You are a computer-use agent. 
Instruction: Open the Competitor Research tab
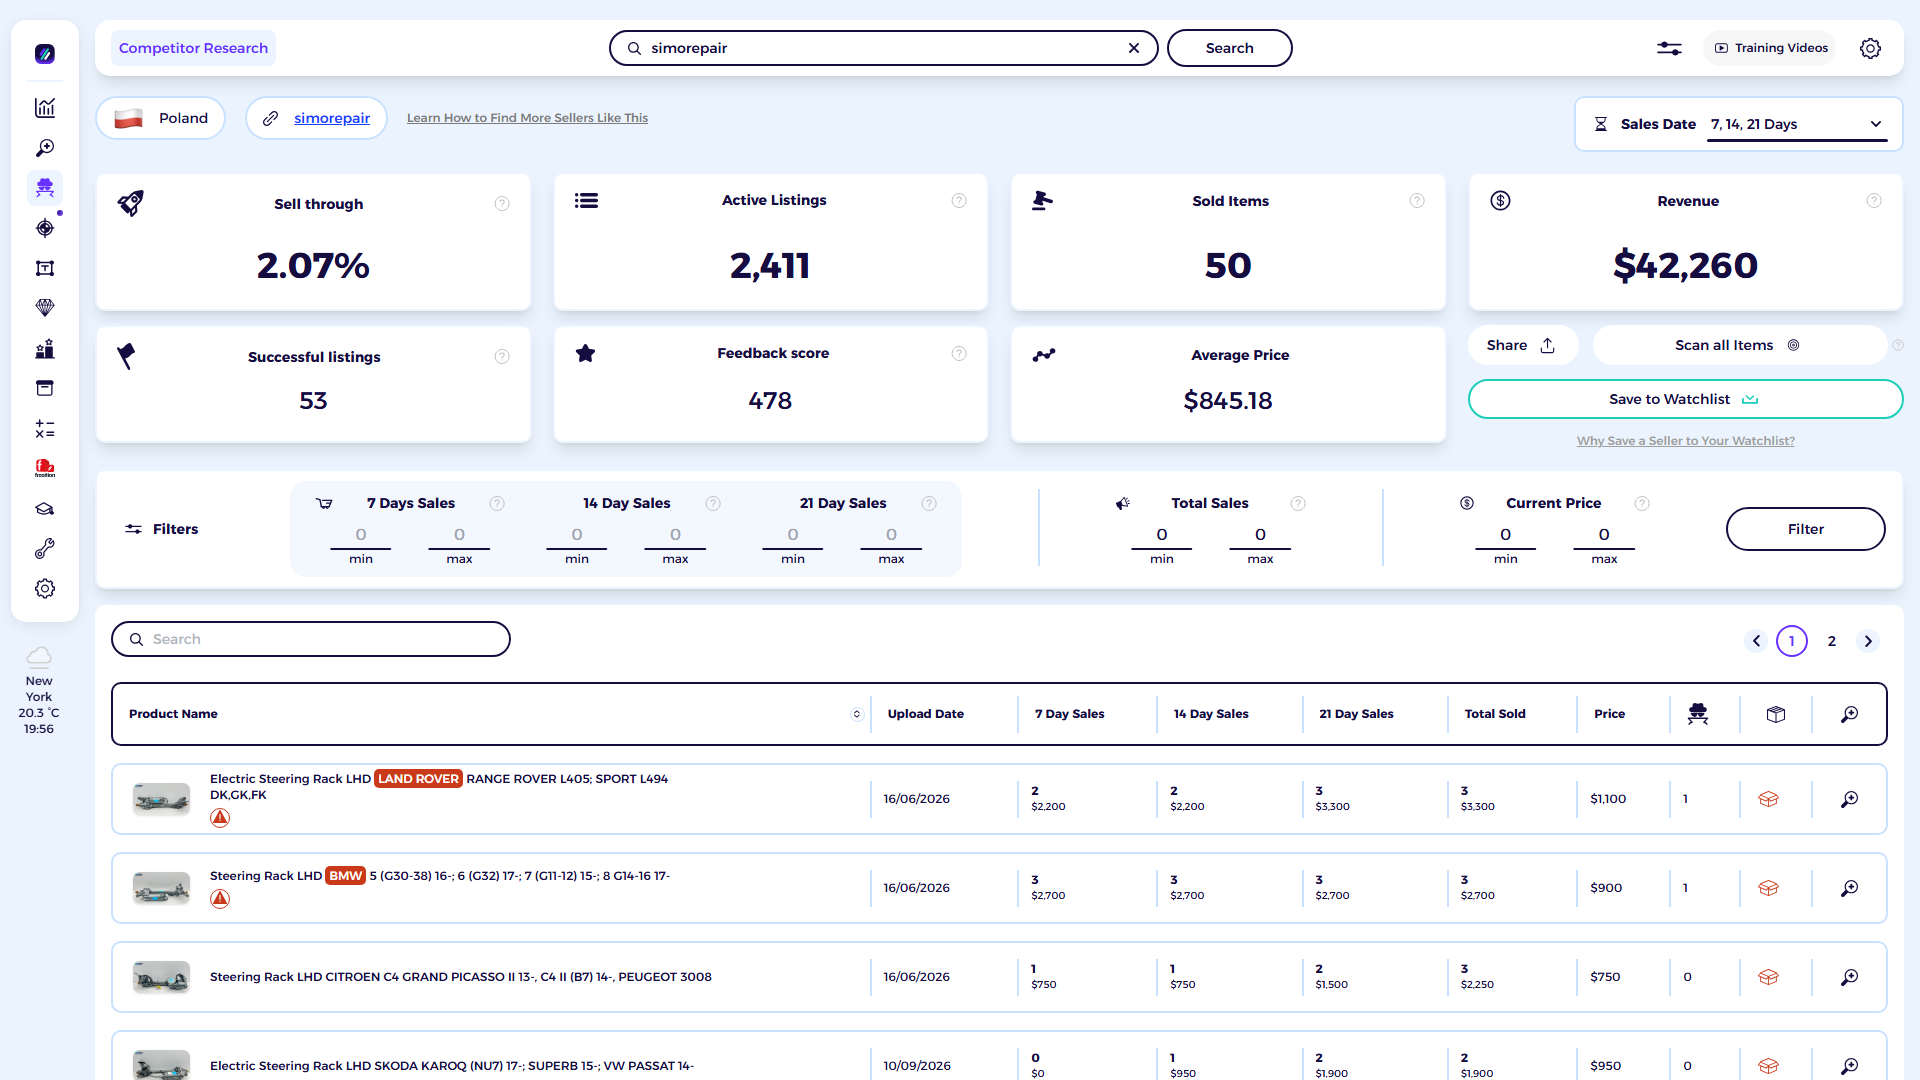(x=193, y=48)
